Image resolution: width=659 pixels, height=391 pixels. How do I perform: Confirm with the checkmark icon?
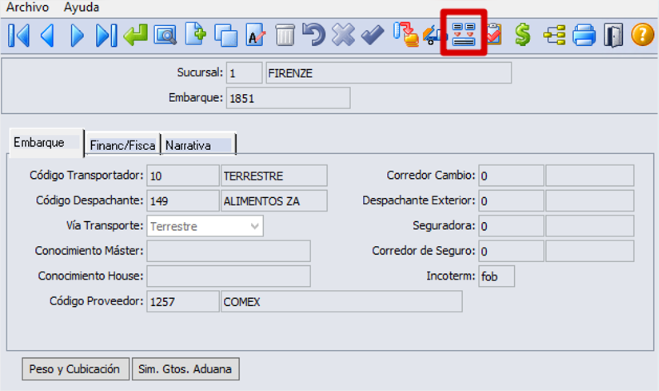(372, 35)
